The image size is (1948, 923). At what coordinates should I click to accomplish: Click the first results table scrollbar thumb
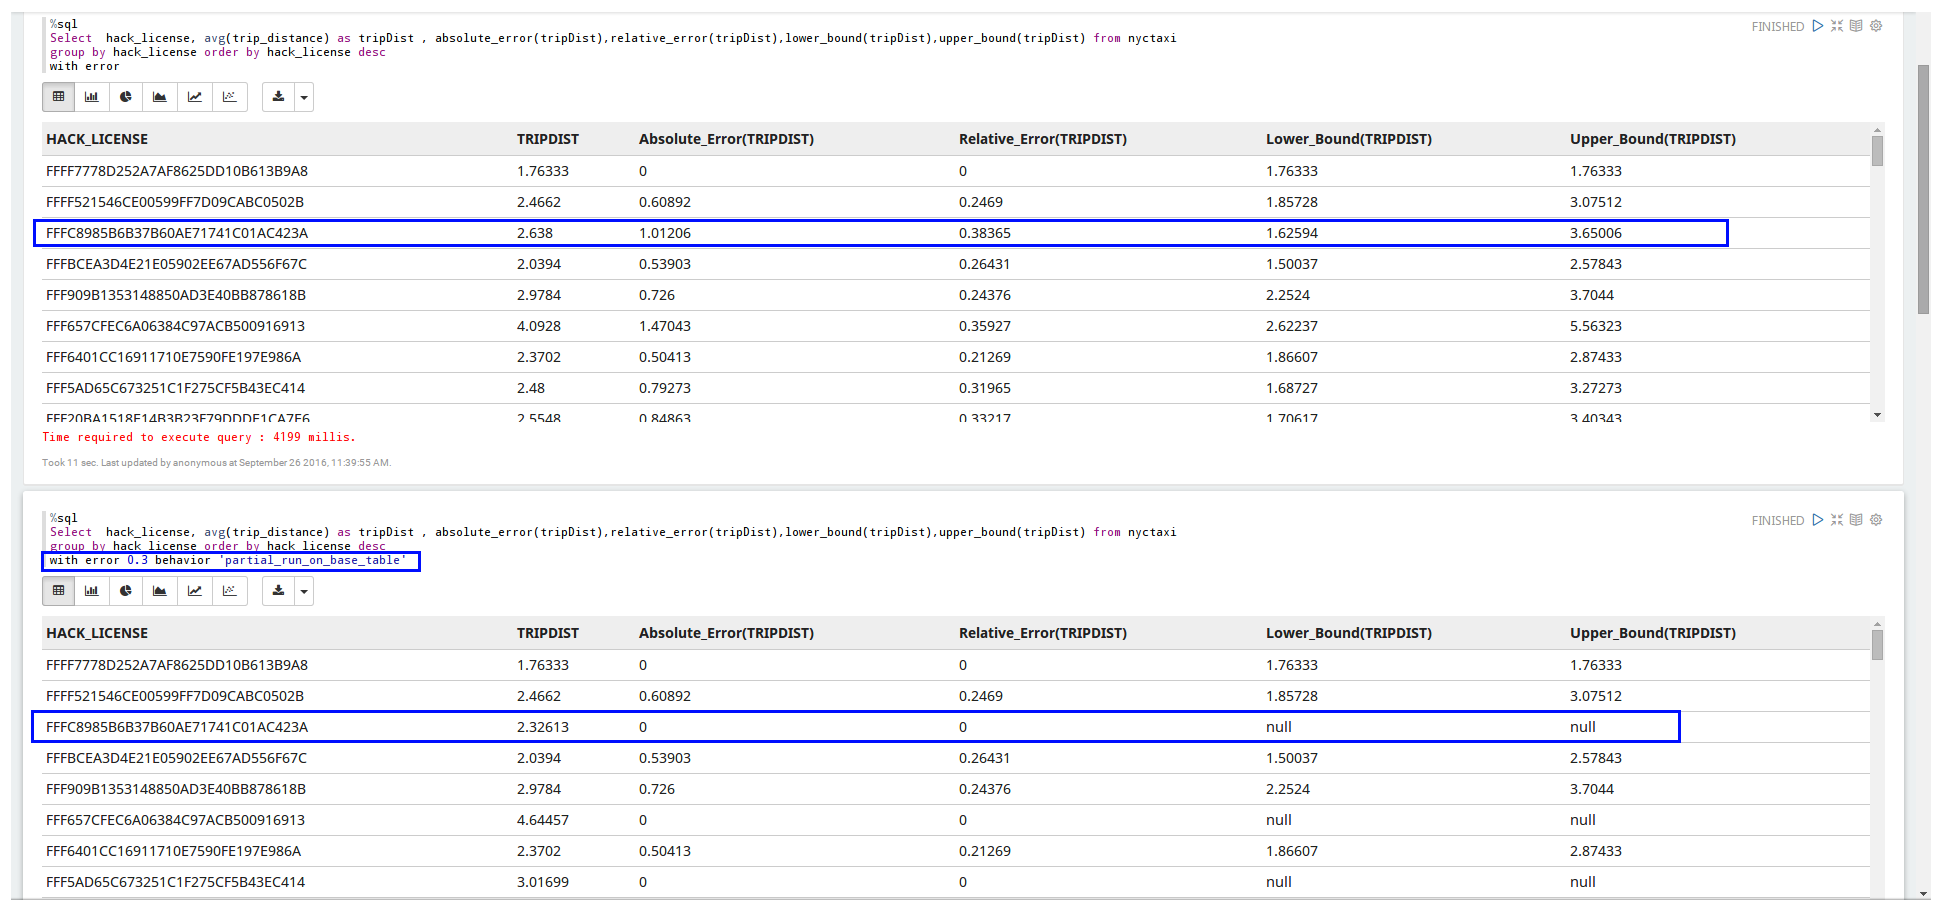pos(1877,151)
